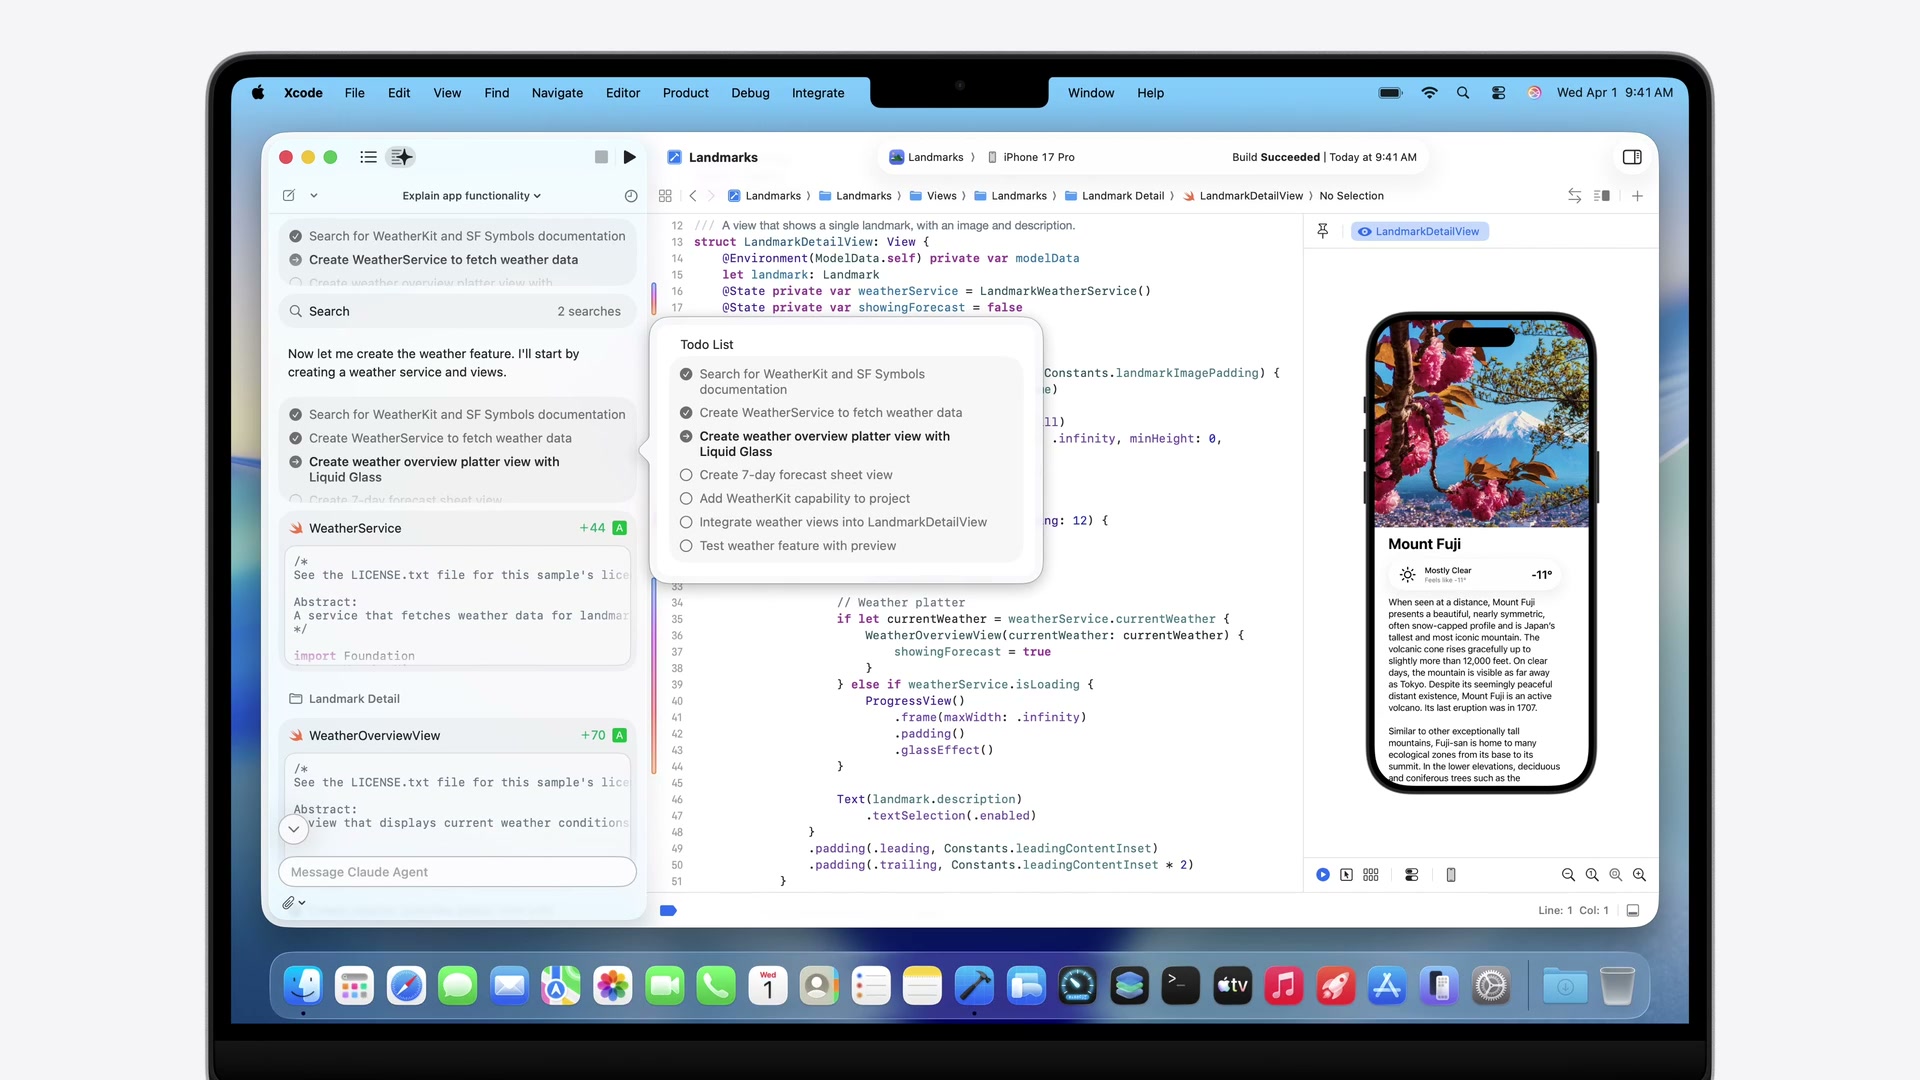1920x1080 pixels.
Task: Click the scroll-down chevron circle button
Action: pyautogui.click(x=293, y=828)
